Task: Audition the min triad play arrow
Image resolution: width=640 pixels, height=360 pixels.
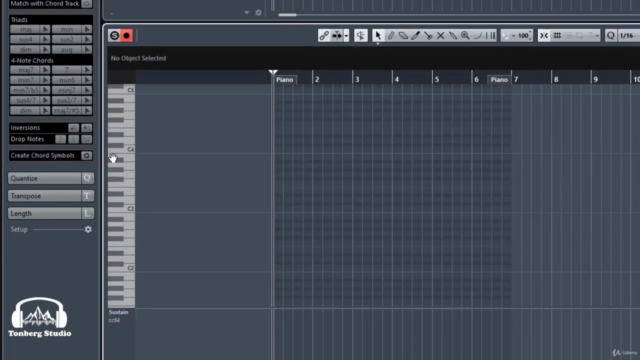Action: [x=87, y=29]
